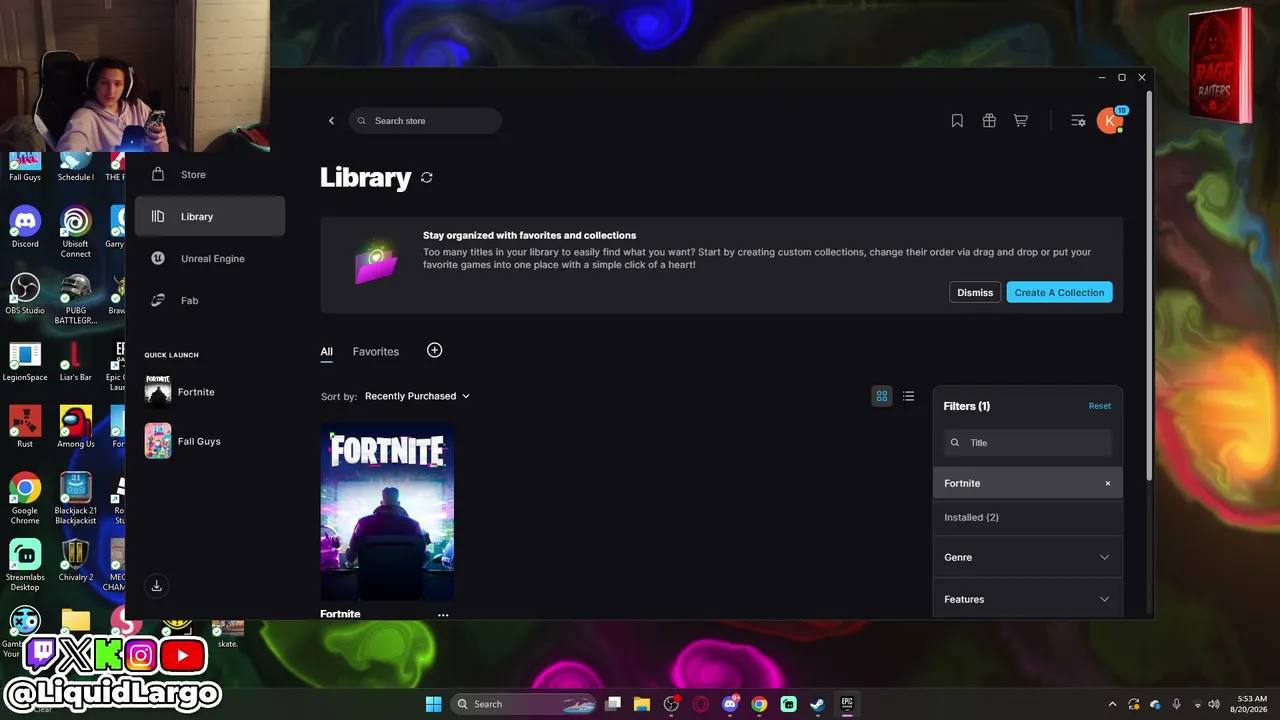
Task: Focus the Title filter field
Action: 1028,442
